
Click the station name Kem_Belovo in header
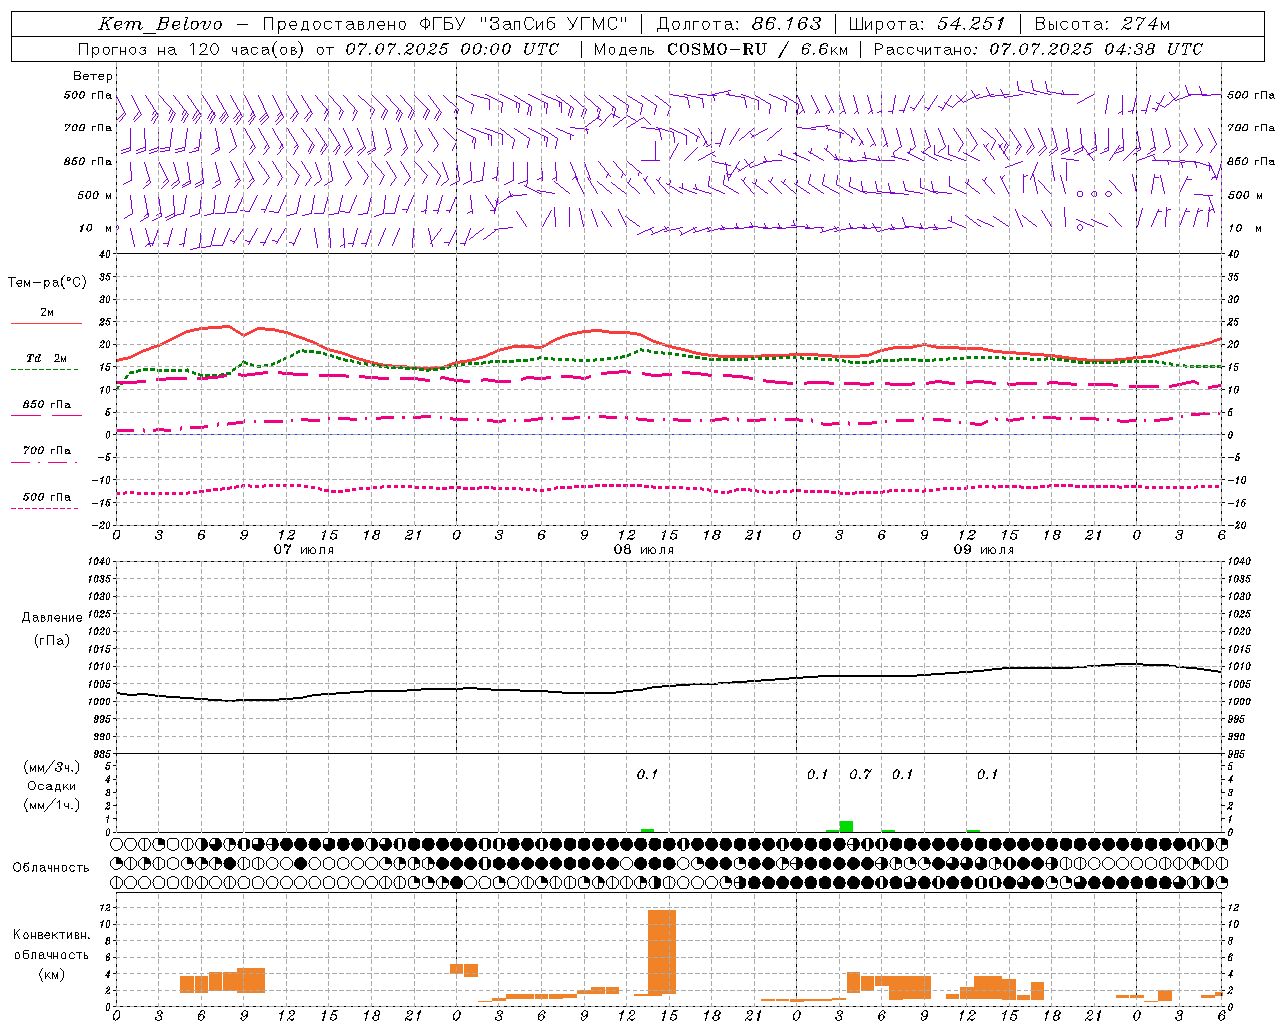pyautogui.click(x=161, y=24)
